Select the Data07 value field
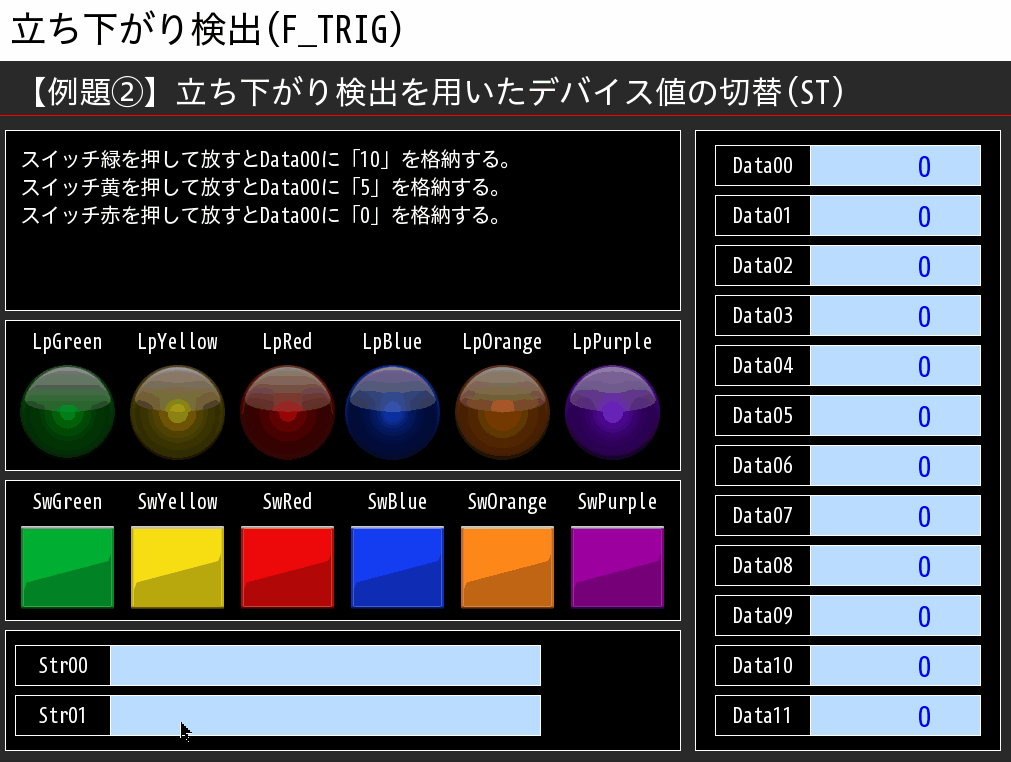Screen dimensions: 1011x762 click(x=895, y=516)
